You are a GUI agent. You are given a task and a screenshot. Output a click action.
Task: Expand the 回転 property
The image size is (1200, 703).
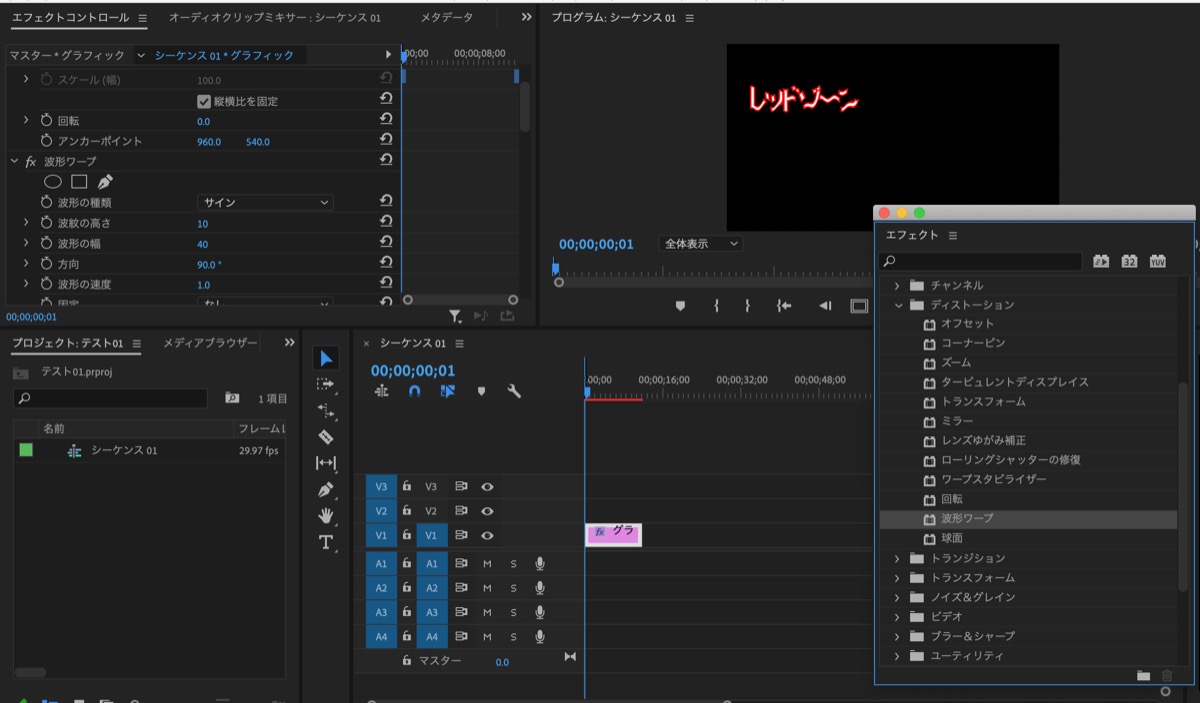coord(27,120)
